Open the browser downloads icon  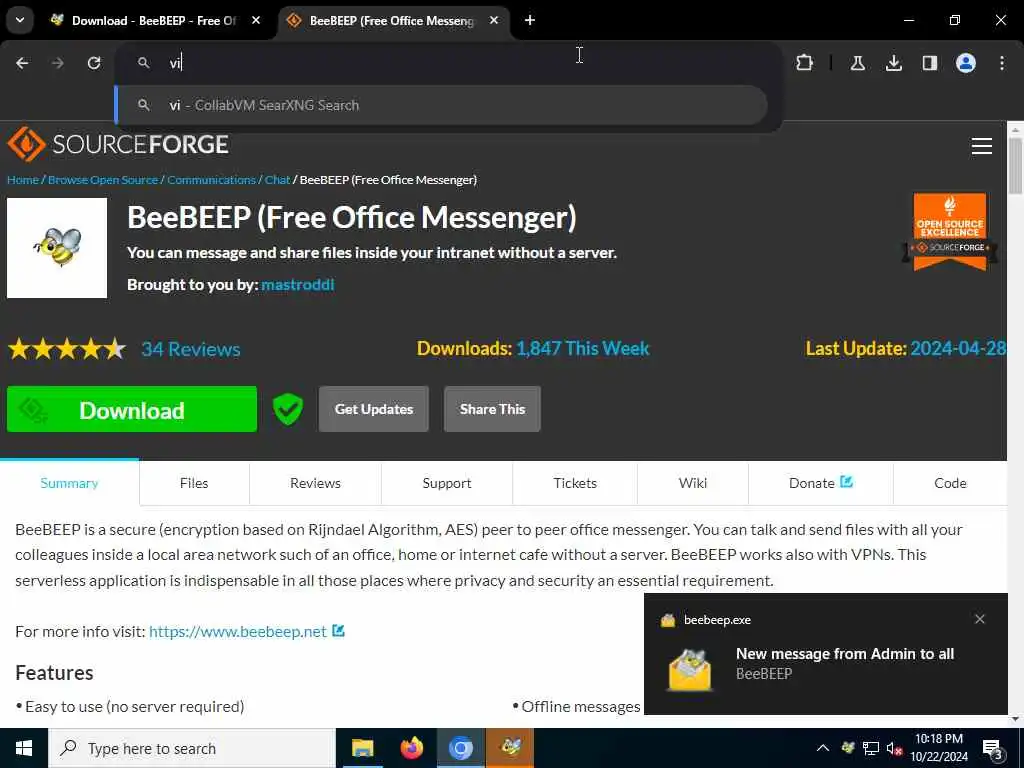coord(893,63)
